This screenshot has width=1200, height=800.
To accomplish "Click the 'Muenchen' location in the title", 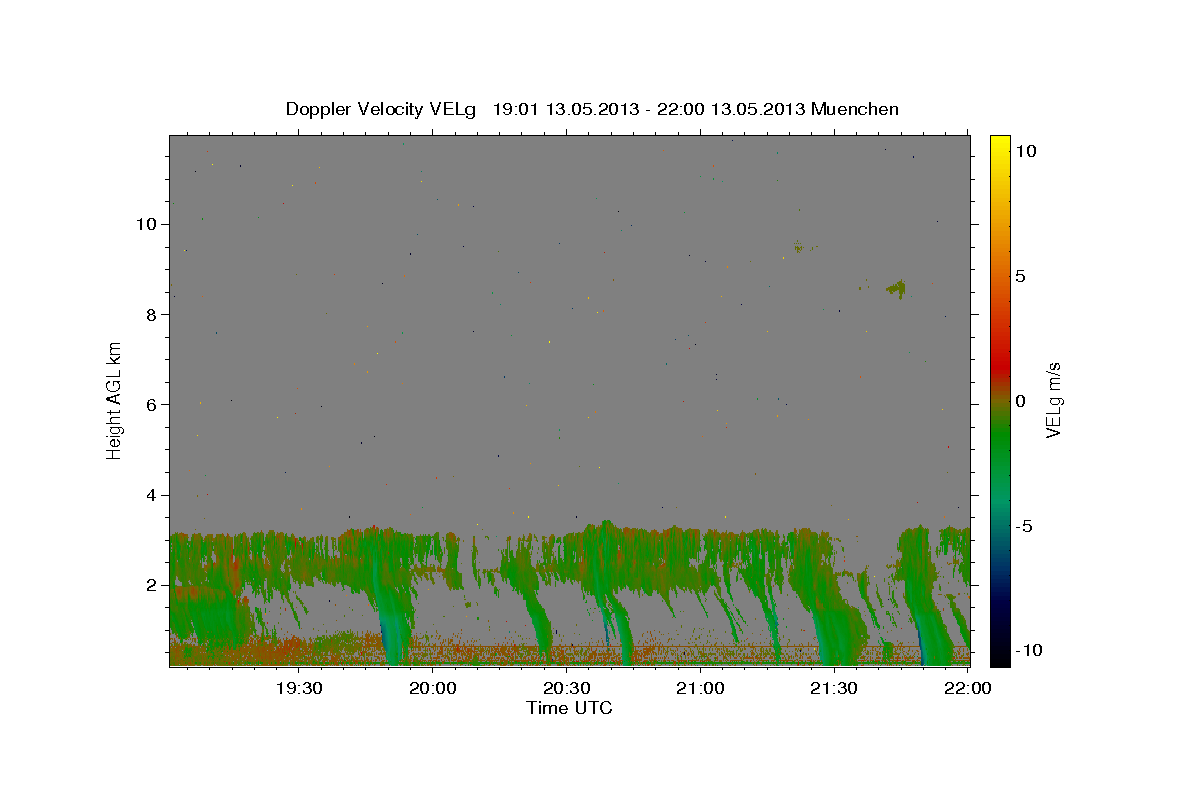I will [855, 109].
